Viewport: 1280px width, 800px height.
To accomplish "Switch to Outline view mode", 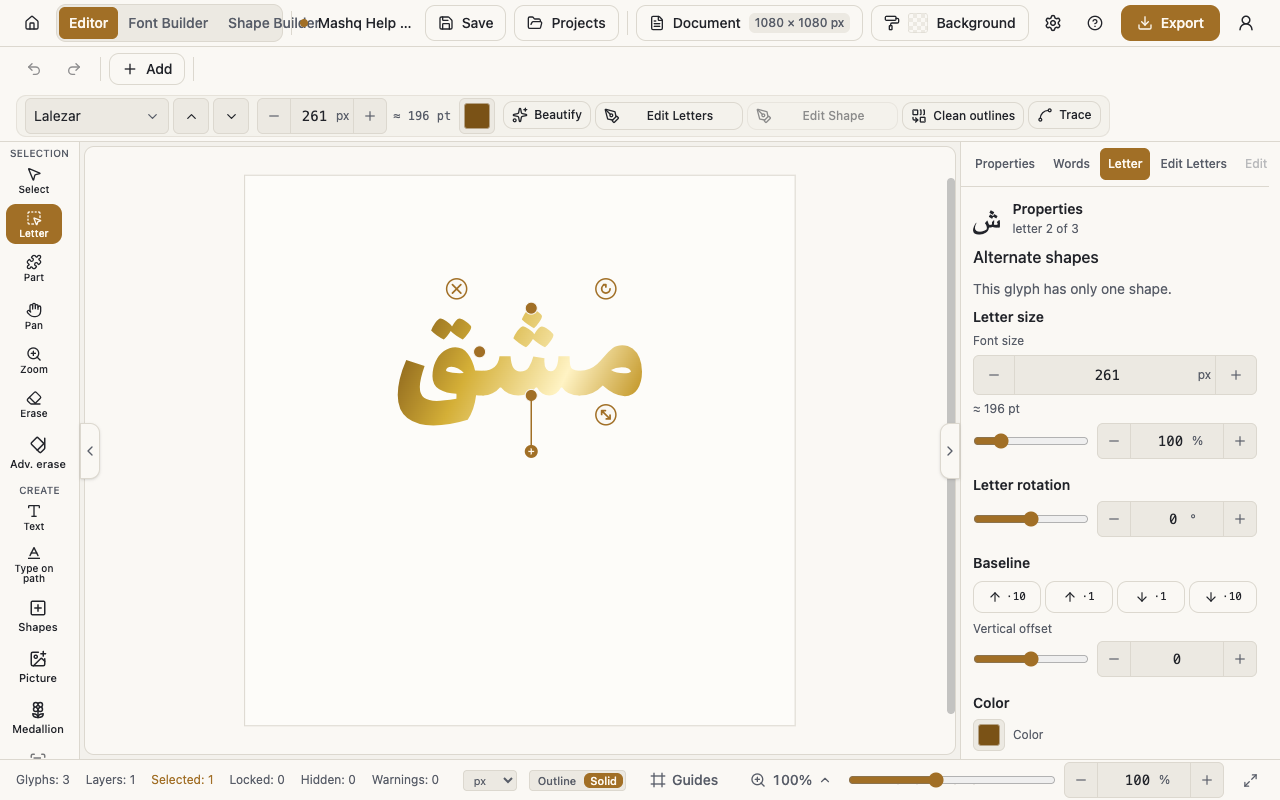I will [x=556, y=781].
